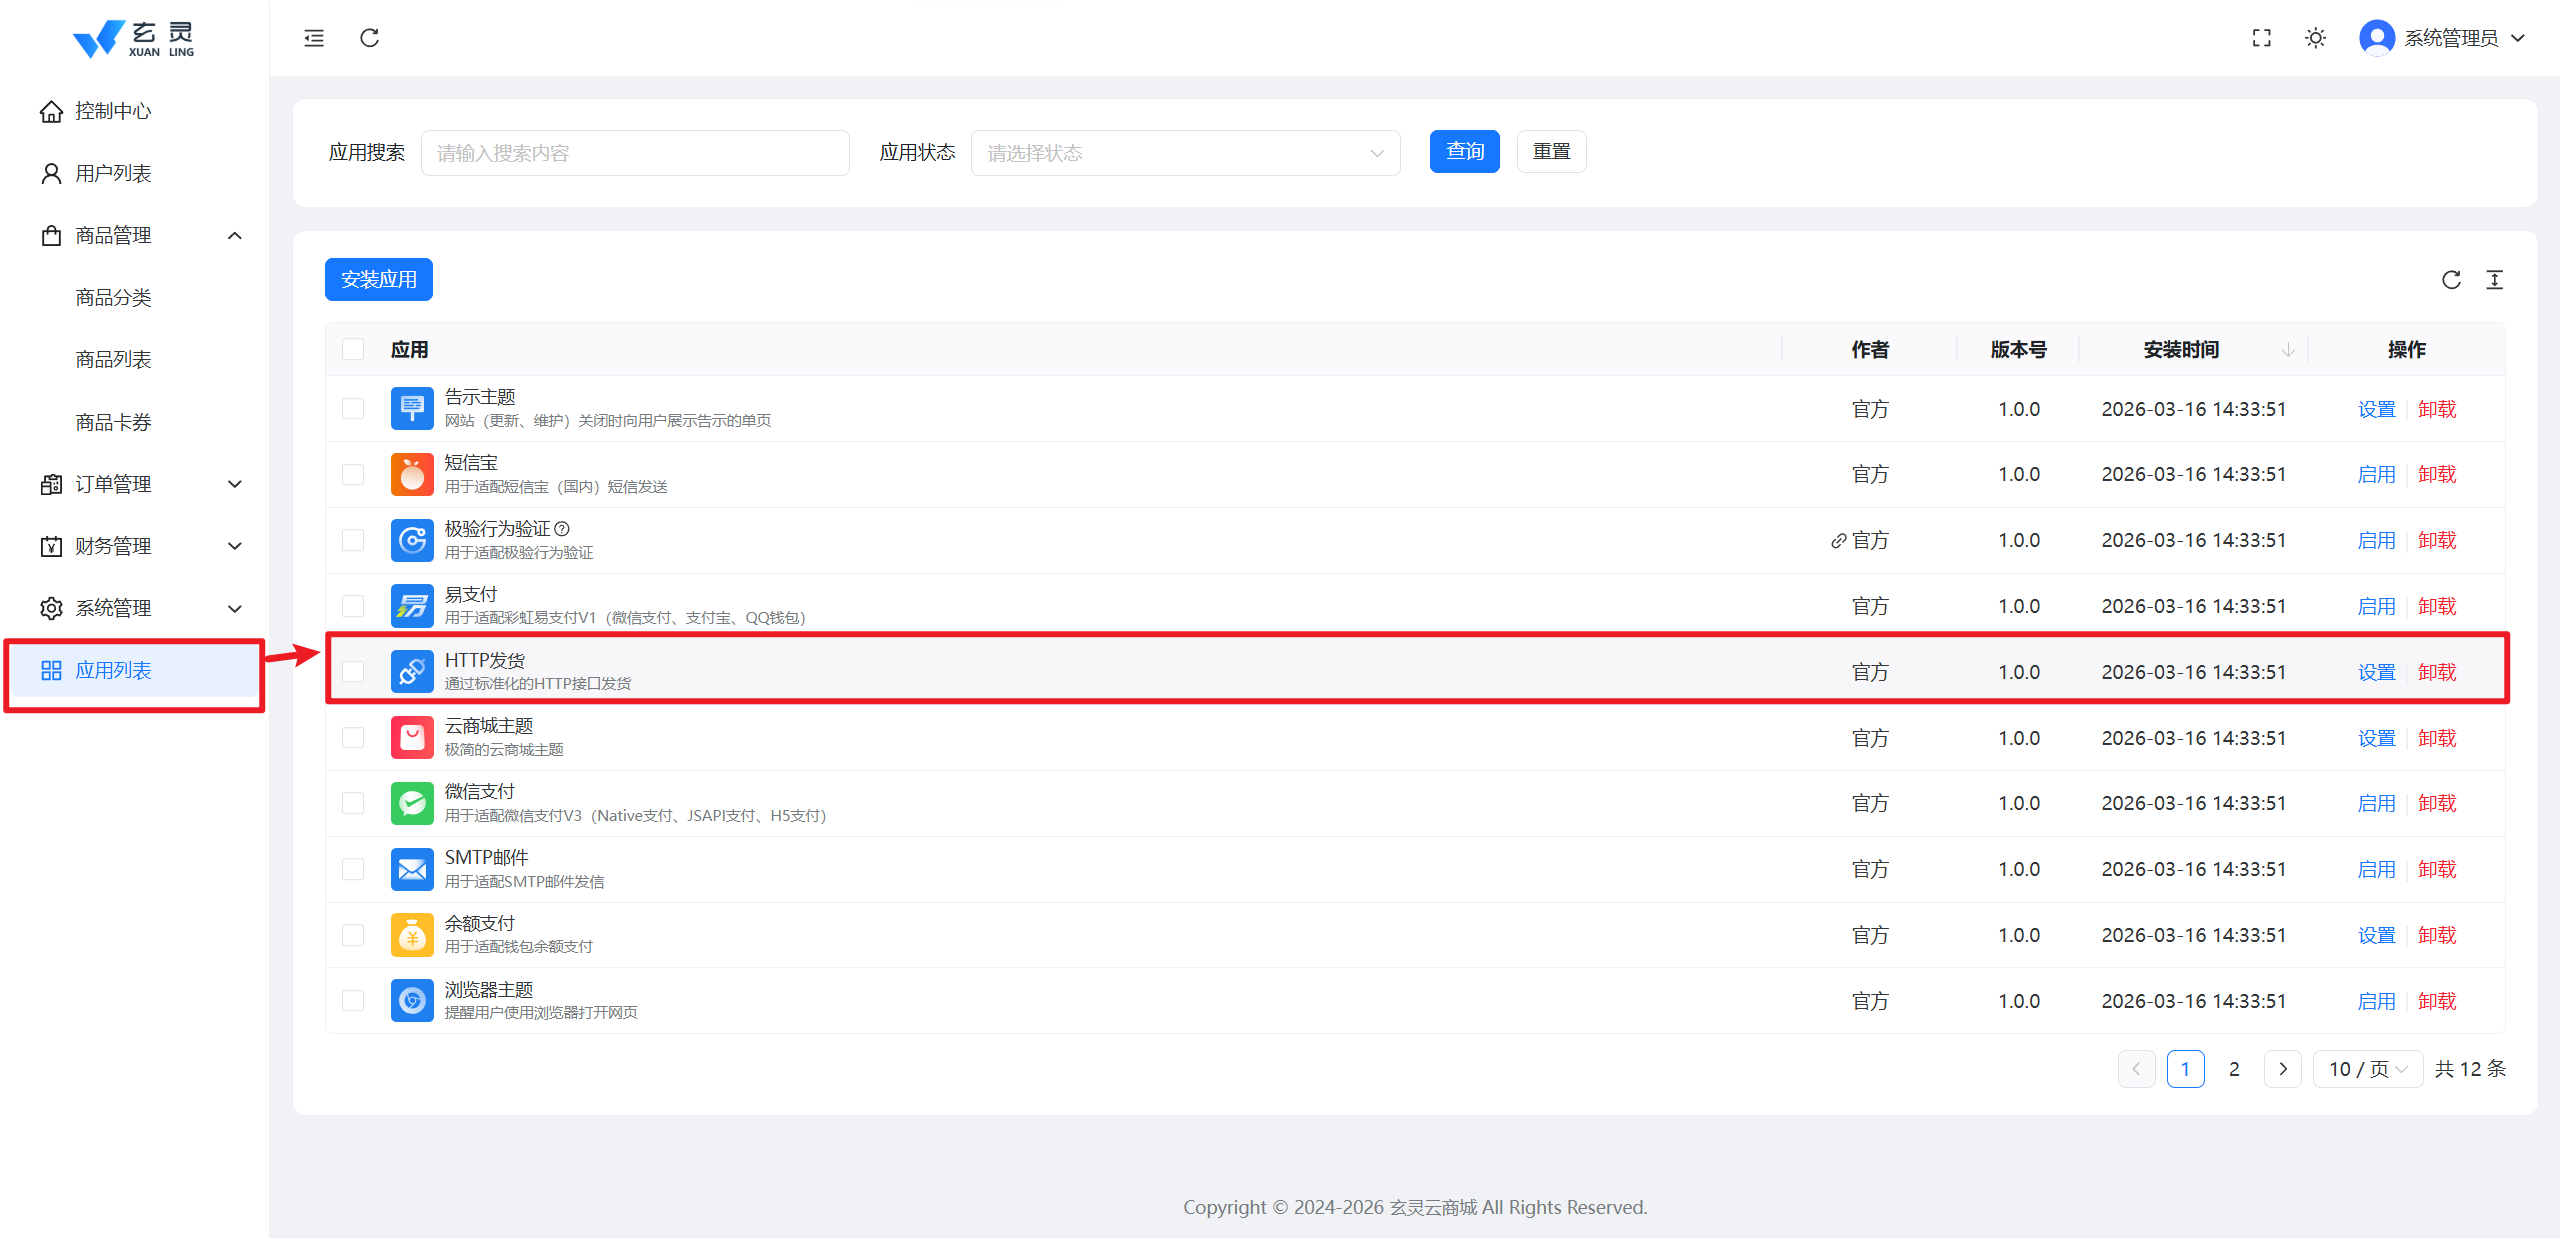The height and width of the screenshot is (1238, 2560).
Task: Collapse the sidebar menu icon
Action: [x=314, y=38]
